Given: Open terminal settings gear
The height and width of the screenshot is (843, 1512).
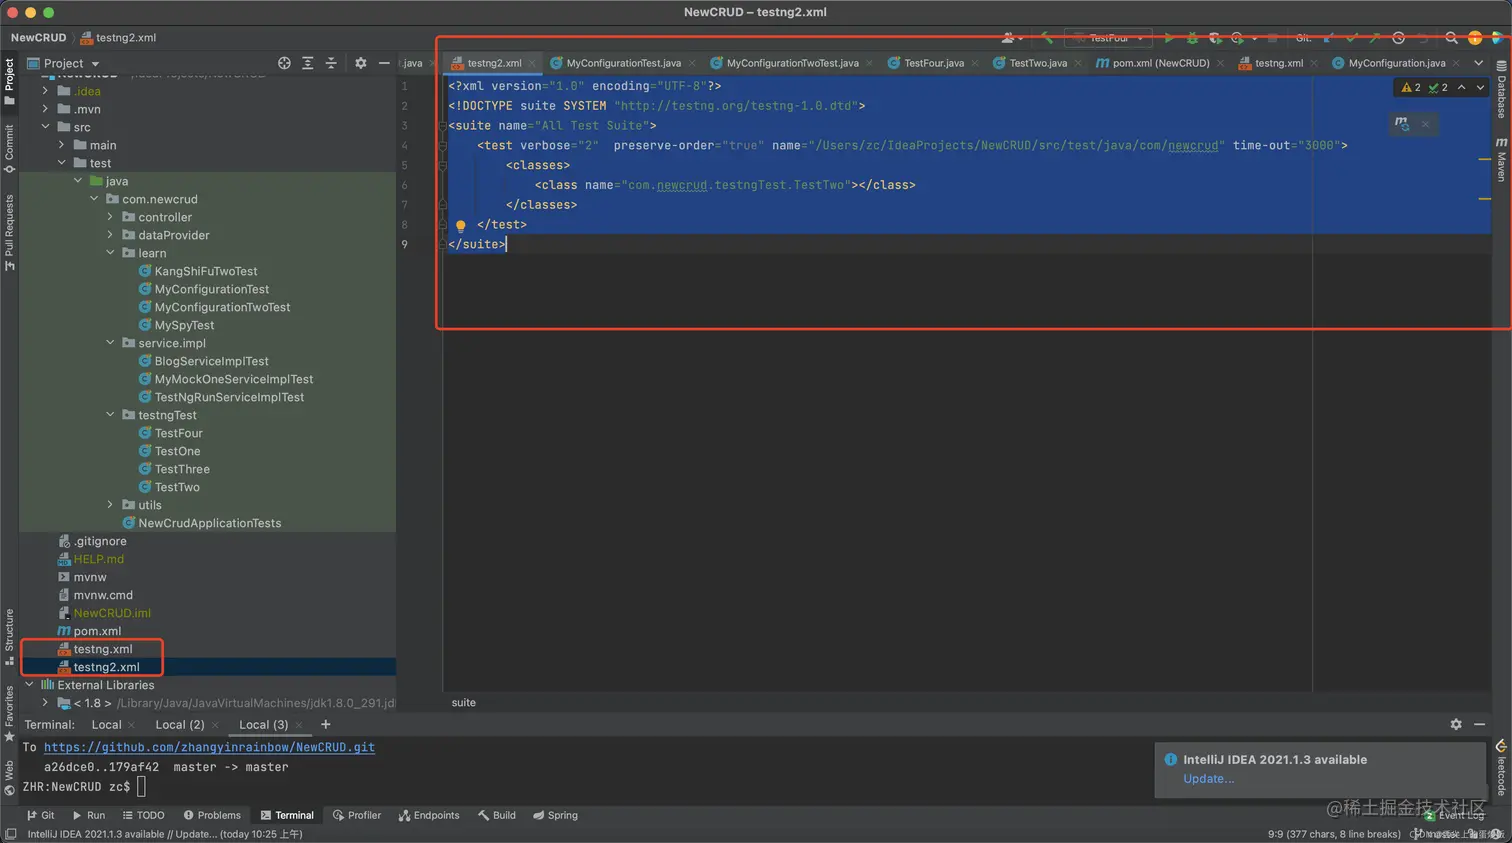Looking at the screenshot, I should point(1456,724).
